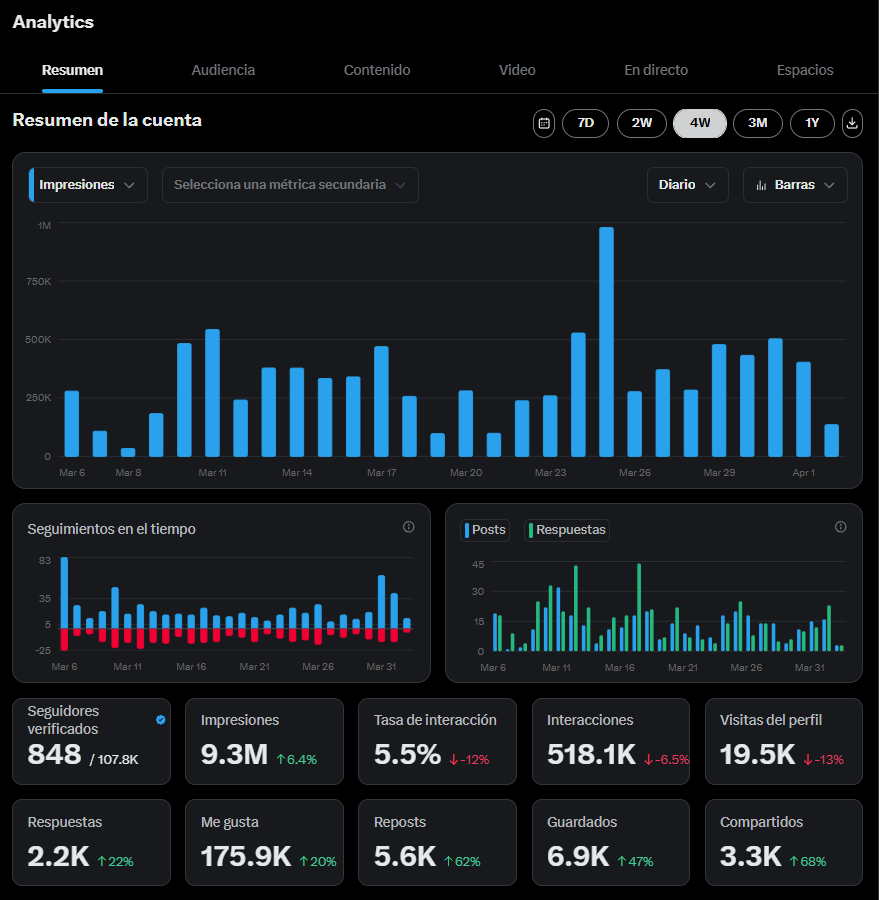
Task: Select the 3M time range button
Action: 757,123
